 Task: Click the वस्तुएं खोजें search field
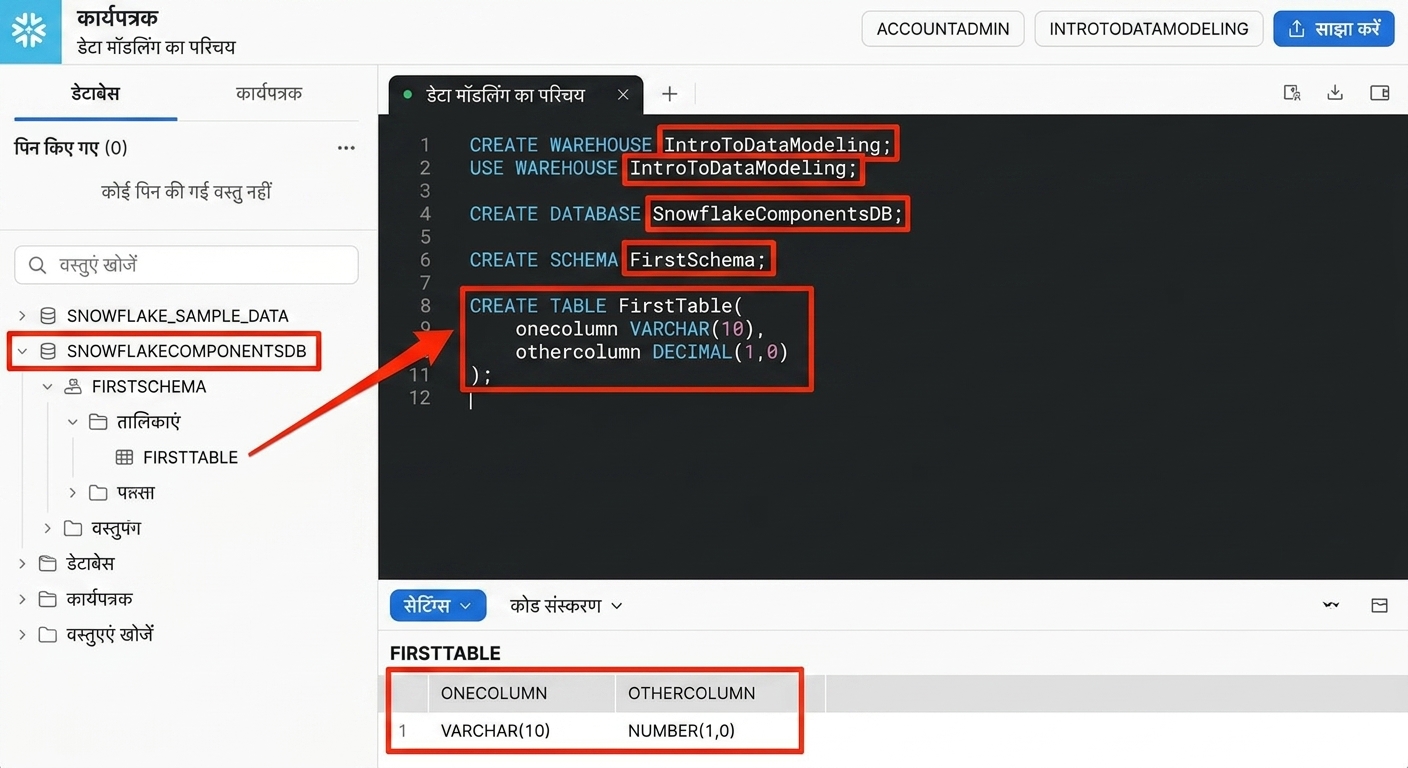[x=186, y=265]
